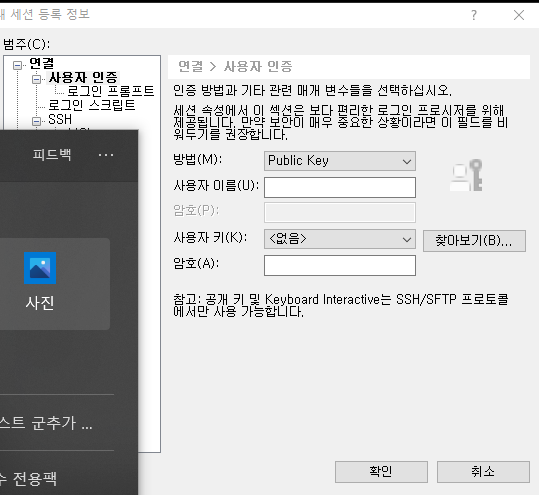The image size is (539, 495).
Task: Select SSH in the category tree
Action: pyautogui.click(x=60, y=120)
